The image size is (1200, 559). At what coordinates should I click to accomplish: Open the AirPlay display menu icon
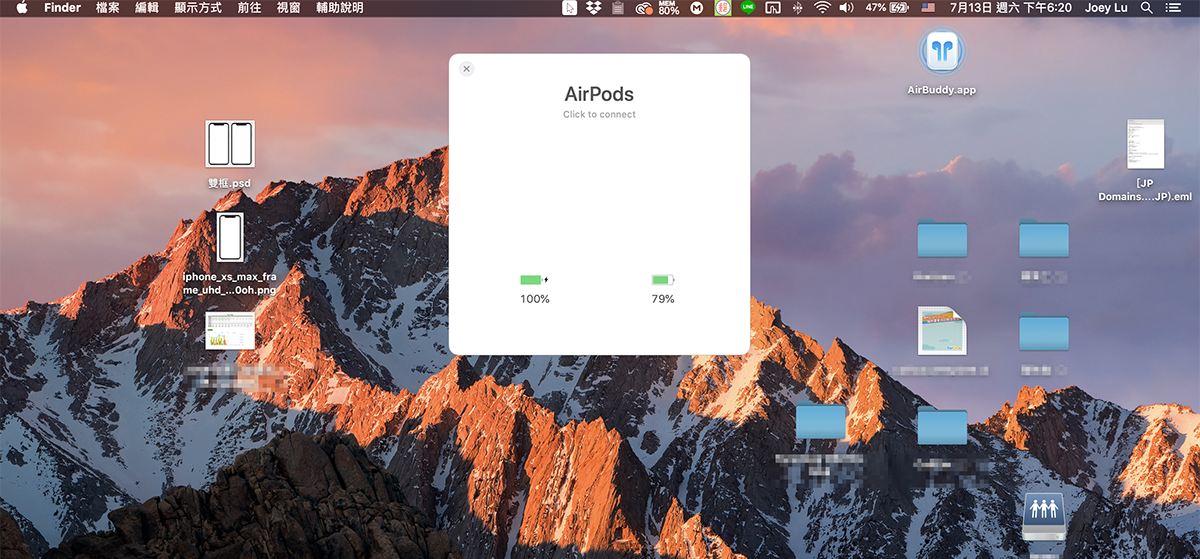pos(773,8)
